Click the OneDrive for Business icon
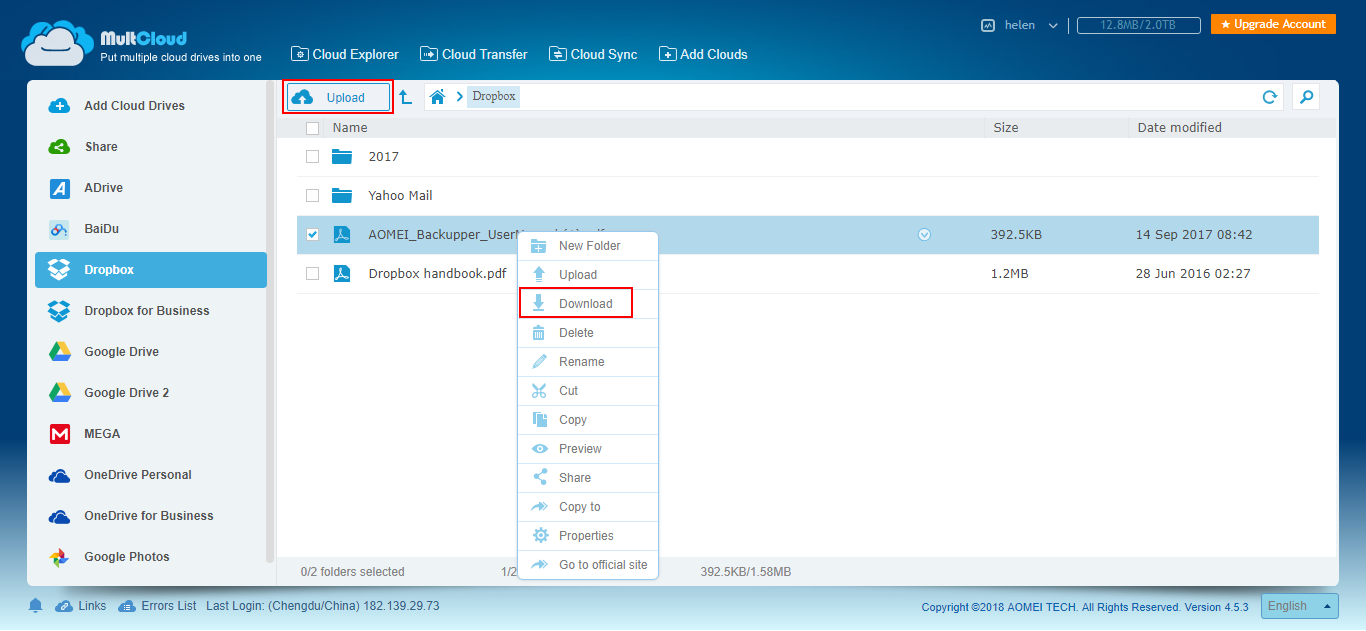1366x631 pixels. 59,517
